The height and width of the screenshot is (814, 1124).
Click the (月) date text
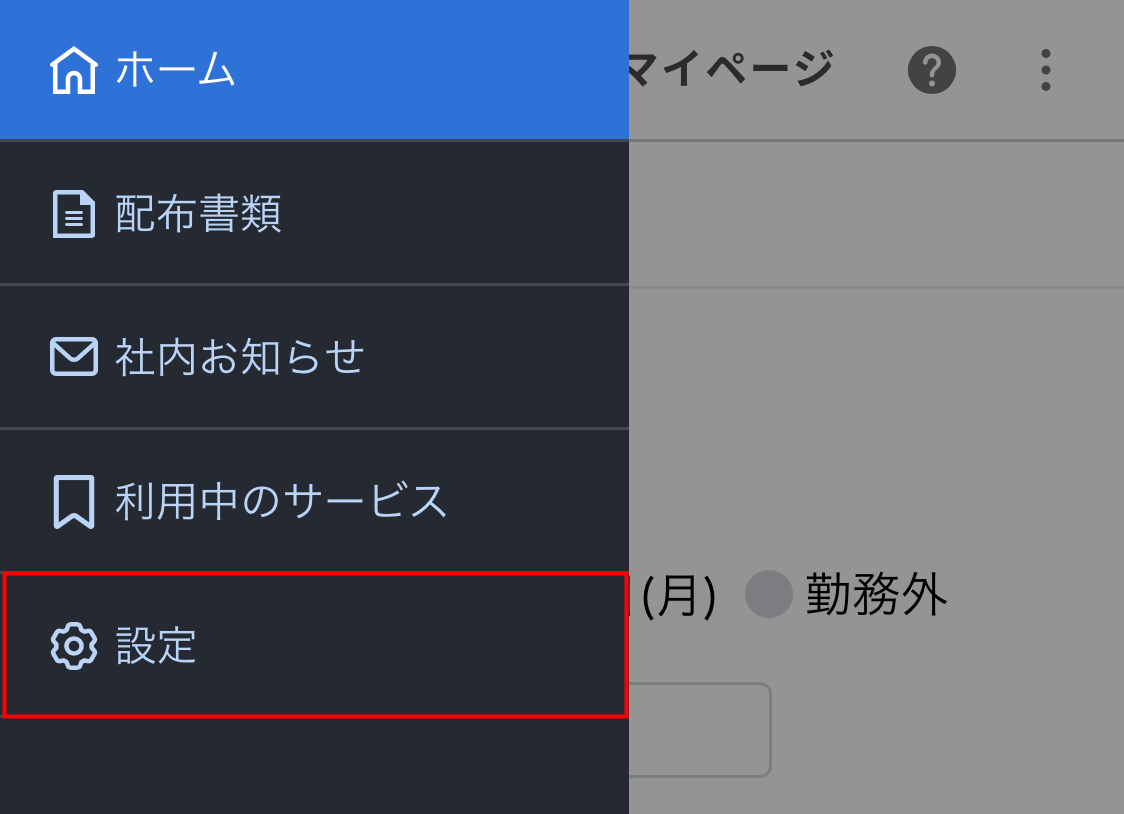pyautogui.click(x=678, y=597)
